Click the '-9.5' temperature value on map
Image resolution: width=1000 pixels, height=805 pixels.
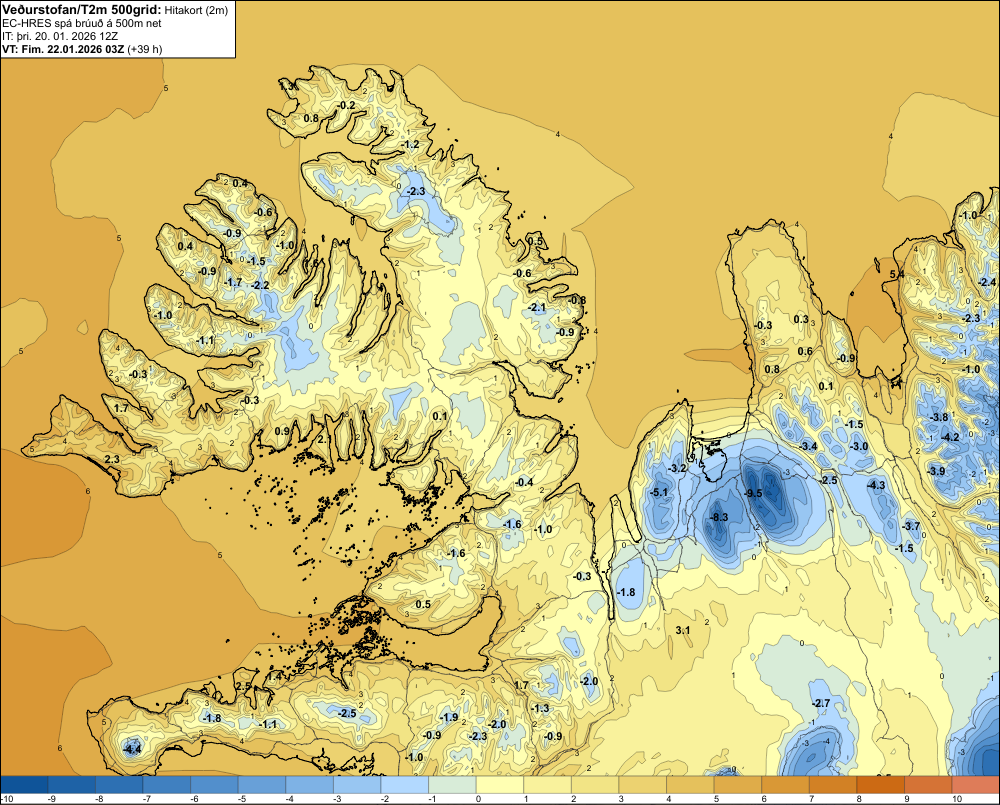(x=753, y=493)
